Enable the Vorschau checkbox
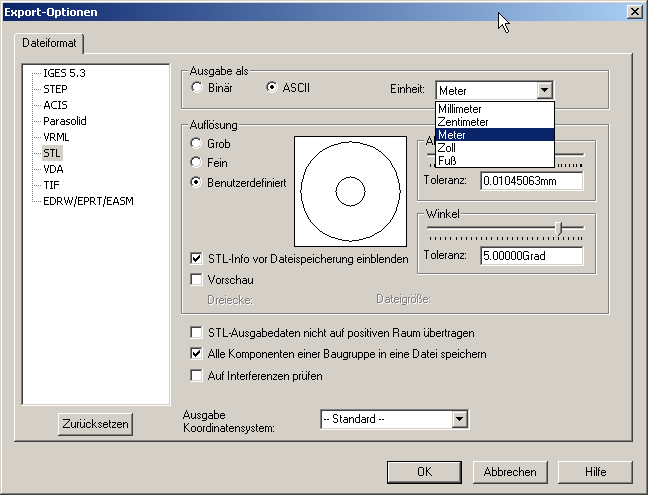 pyautogui.click(x=197, y=279)
